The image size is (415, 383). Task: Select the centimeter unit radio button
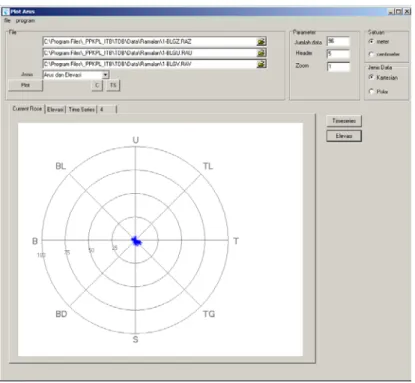371,54
